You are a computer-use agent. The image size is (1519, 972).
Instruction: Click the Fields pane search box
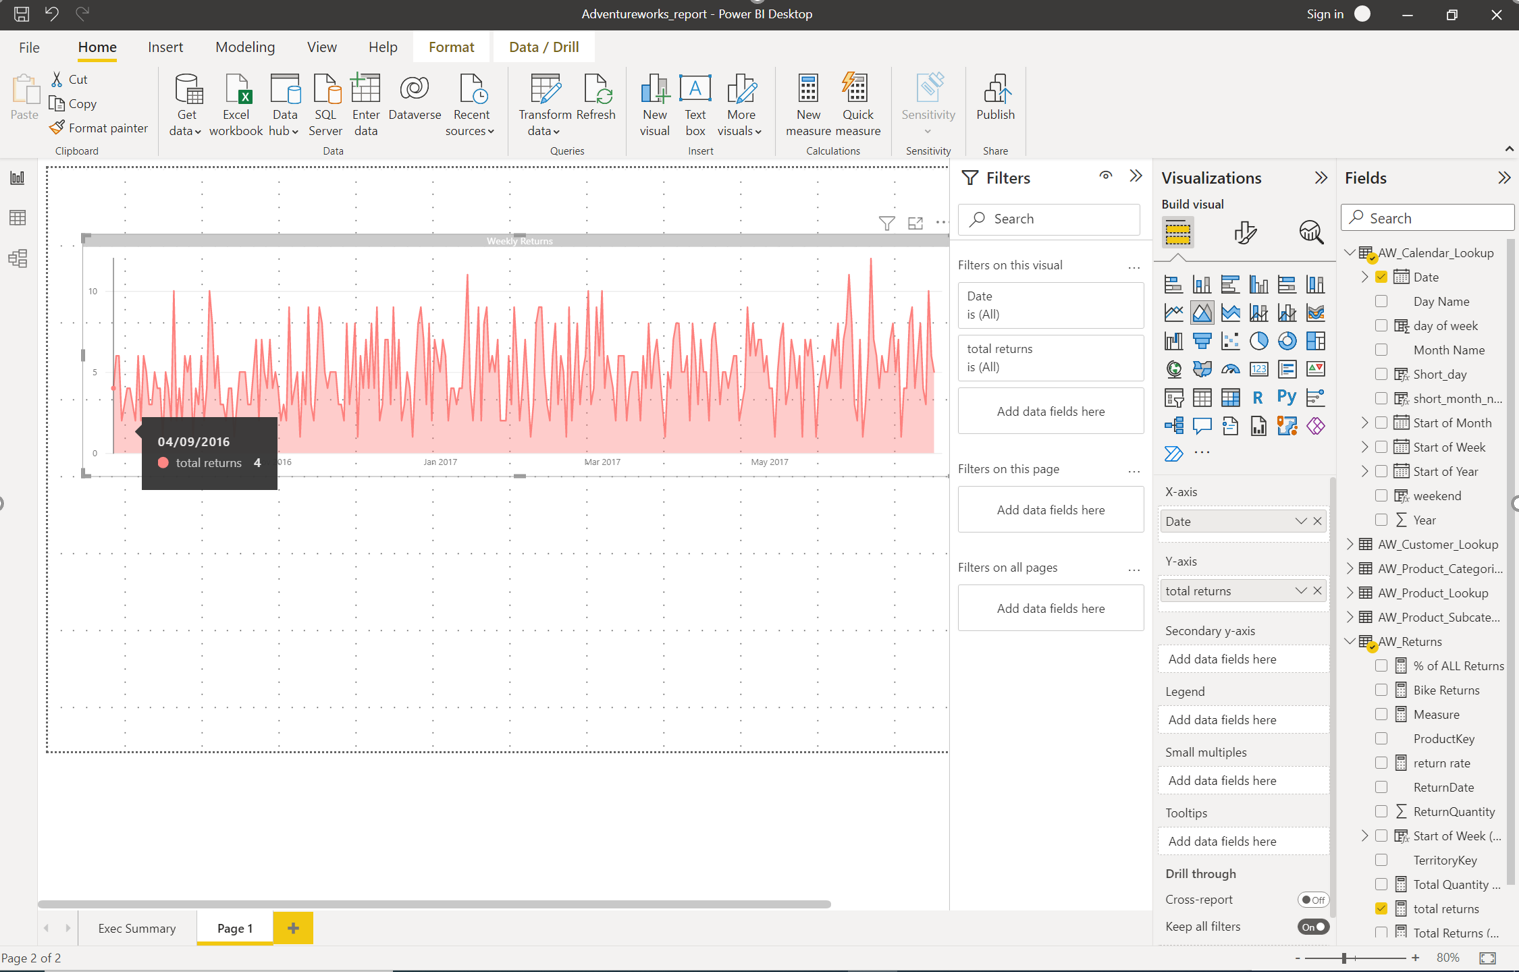1427,218
